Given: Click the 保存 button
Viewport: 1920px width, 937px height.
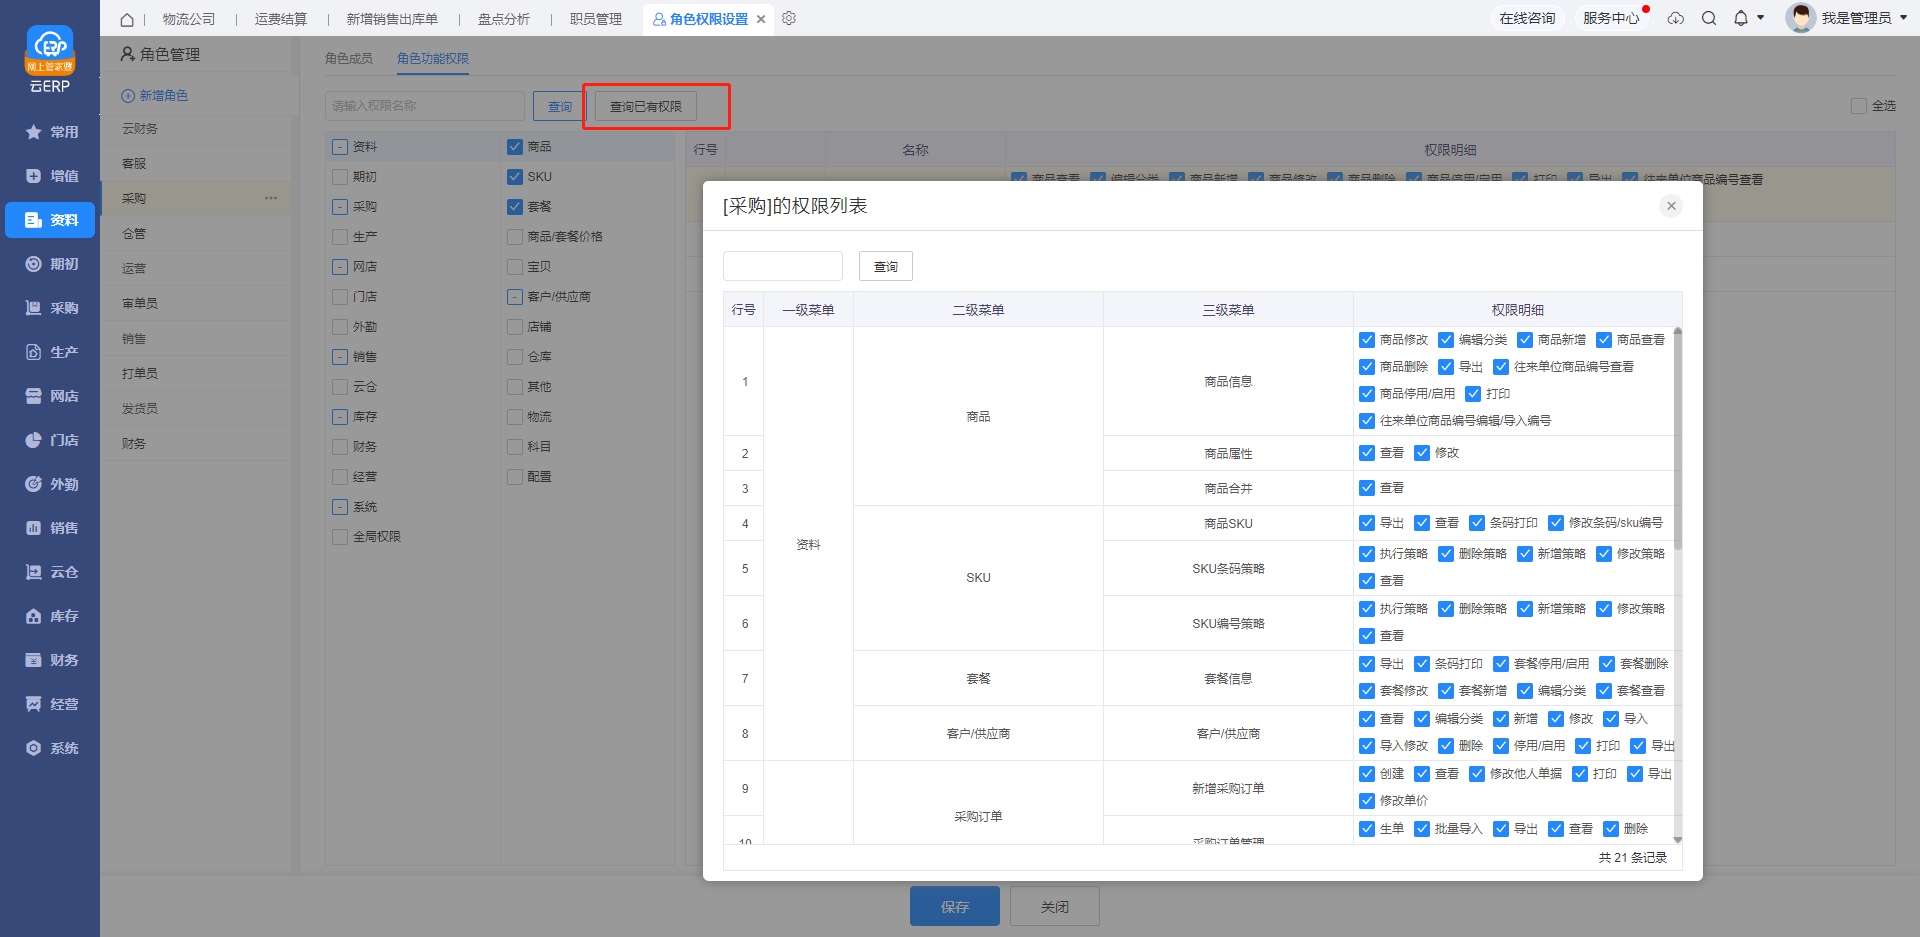Looking at the screenshot, I should click(x=955, y=906).
